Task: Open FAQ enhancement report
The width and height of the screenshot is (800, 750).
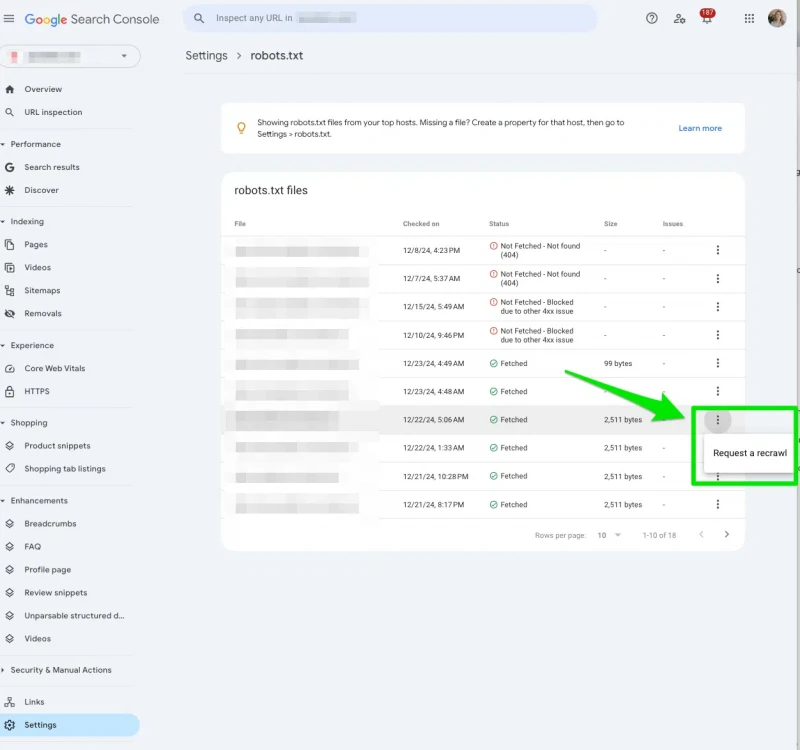Action: point(33,546)
